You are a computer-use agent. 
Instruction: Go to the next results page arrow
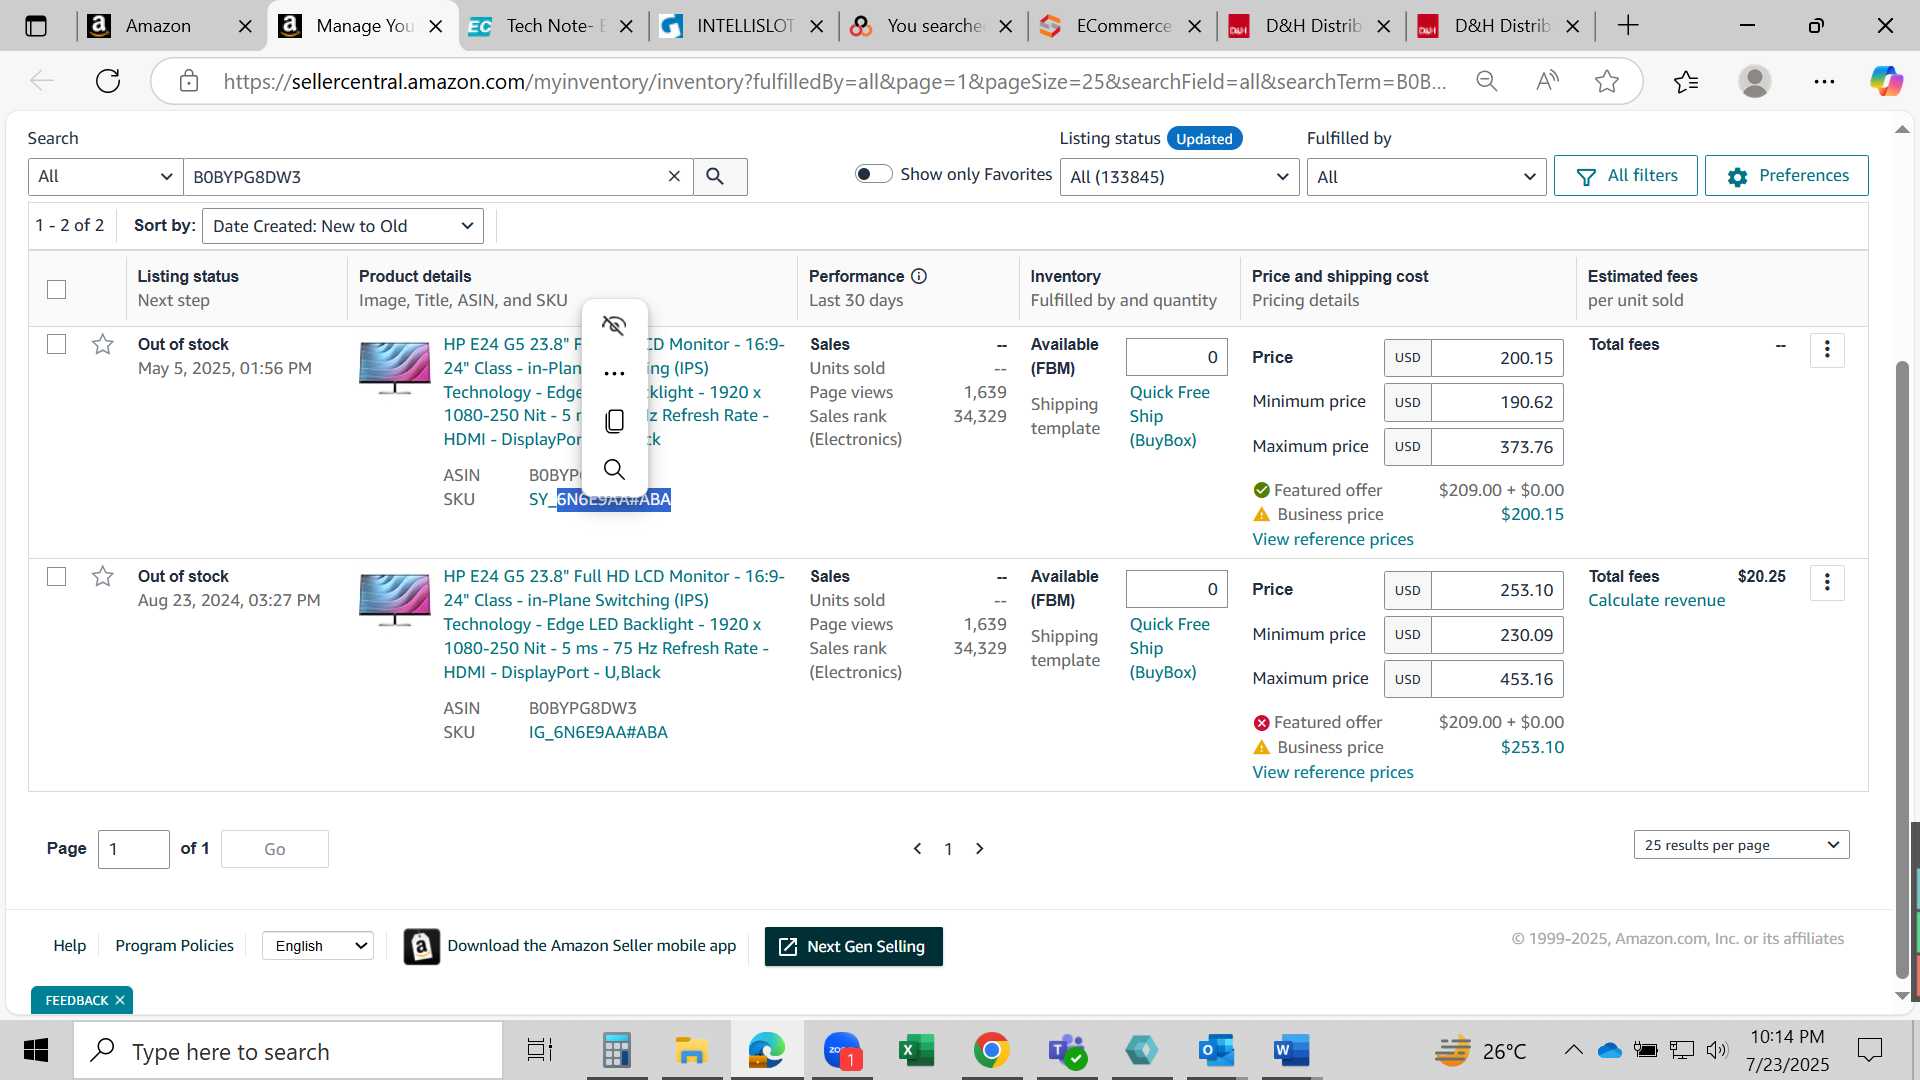coord(980,849)
